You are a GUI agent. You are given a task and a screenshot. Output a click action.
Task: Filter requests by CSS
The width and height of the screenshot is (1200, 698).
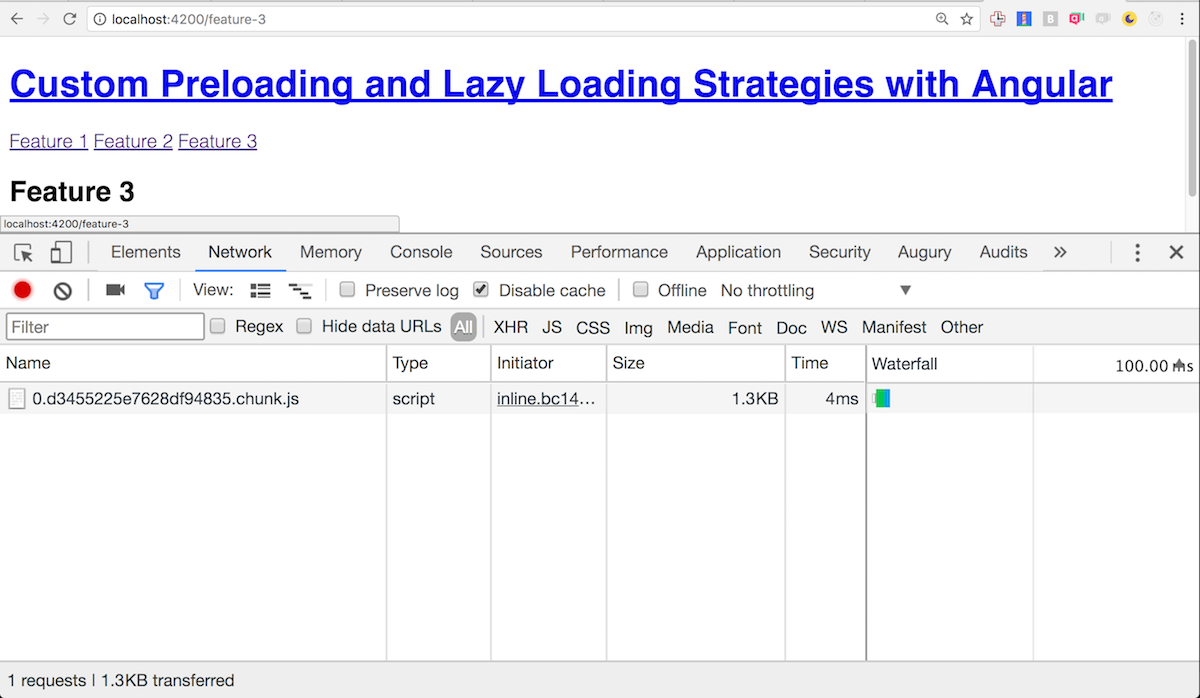(593, 327)
